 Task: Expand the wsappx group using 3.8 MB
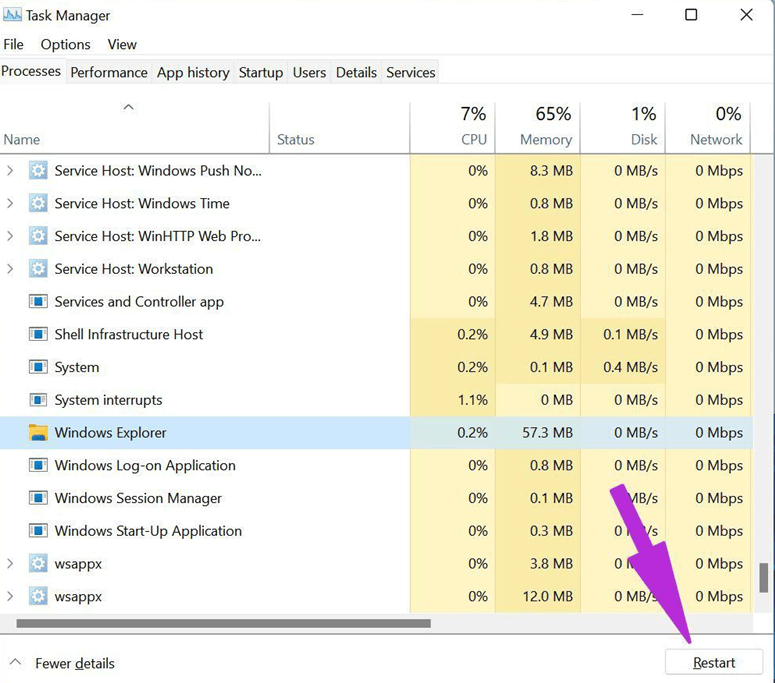coord(10,563)
